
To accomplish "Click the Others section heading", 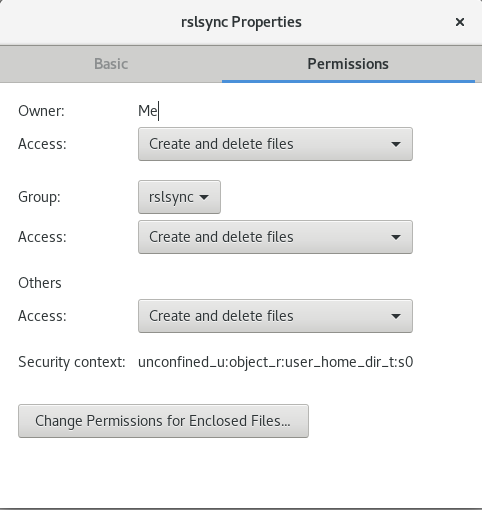I will (40, 283).
